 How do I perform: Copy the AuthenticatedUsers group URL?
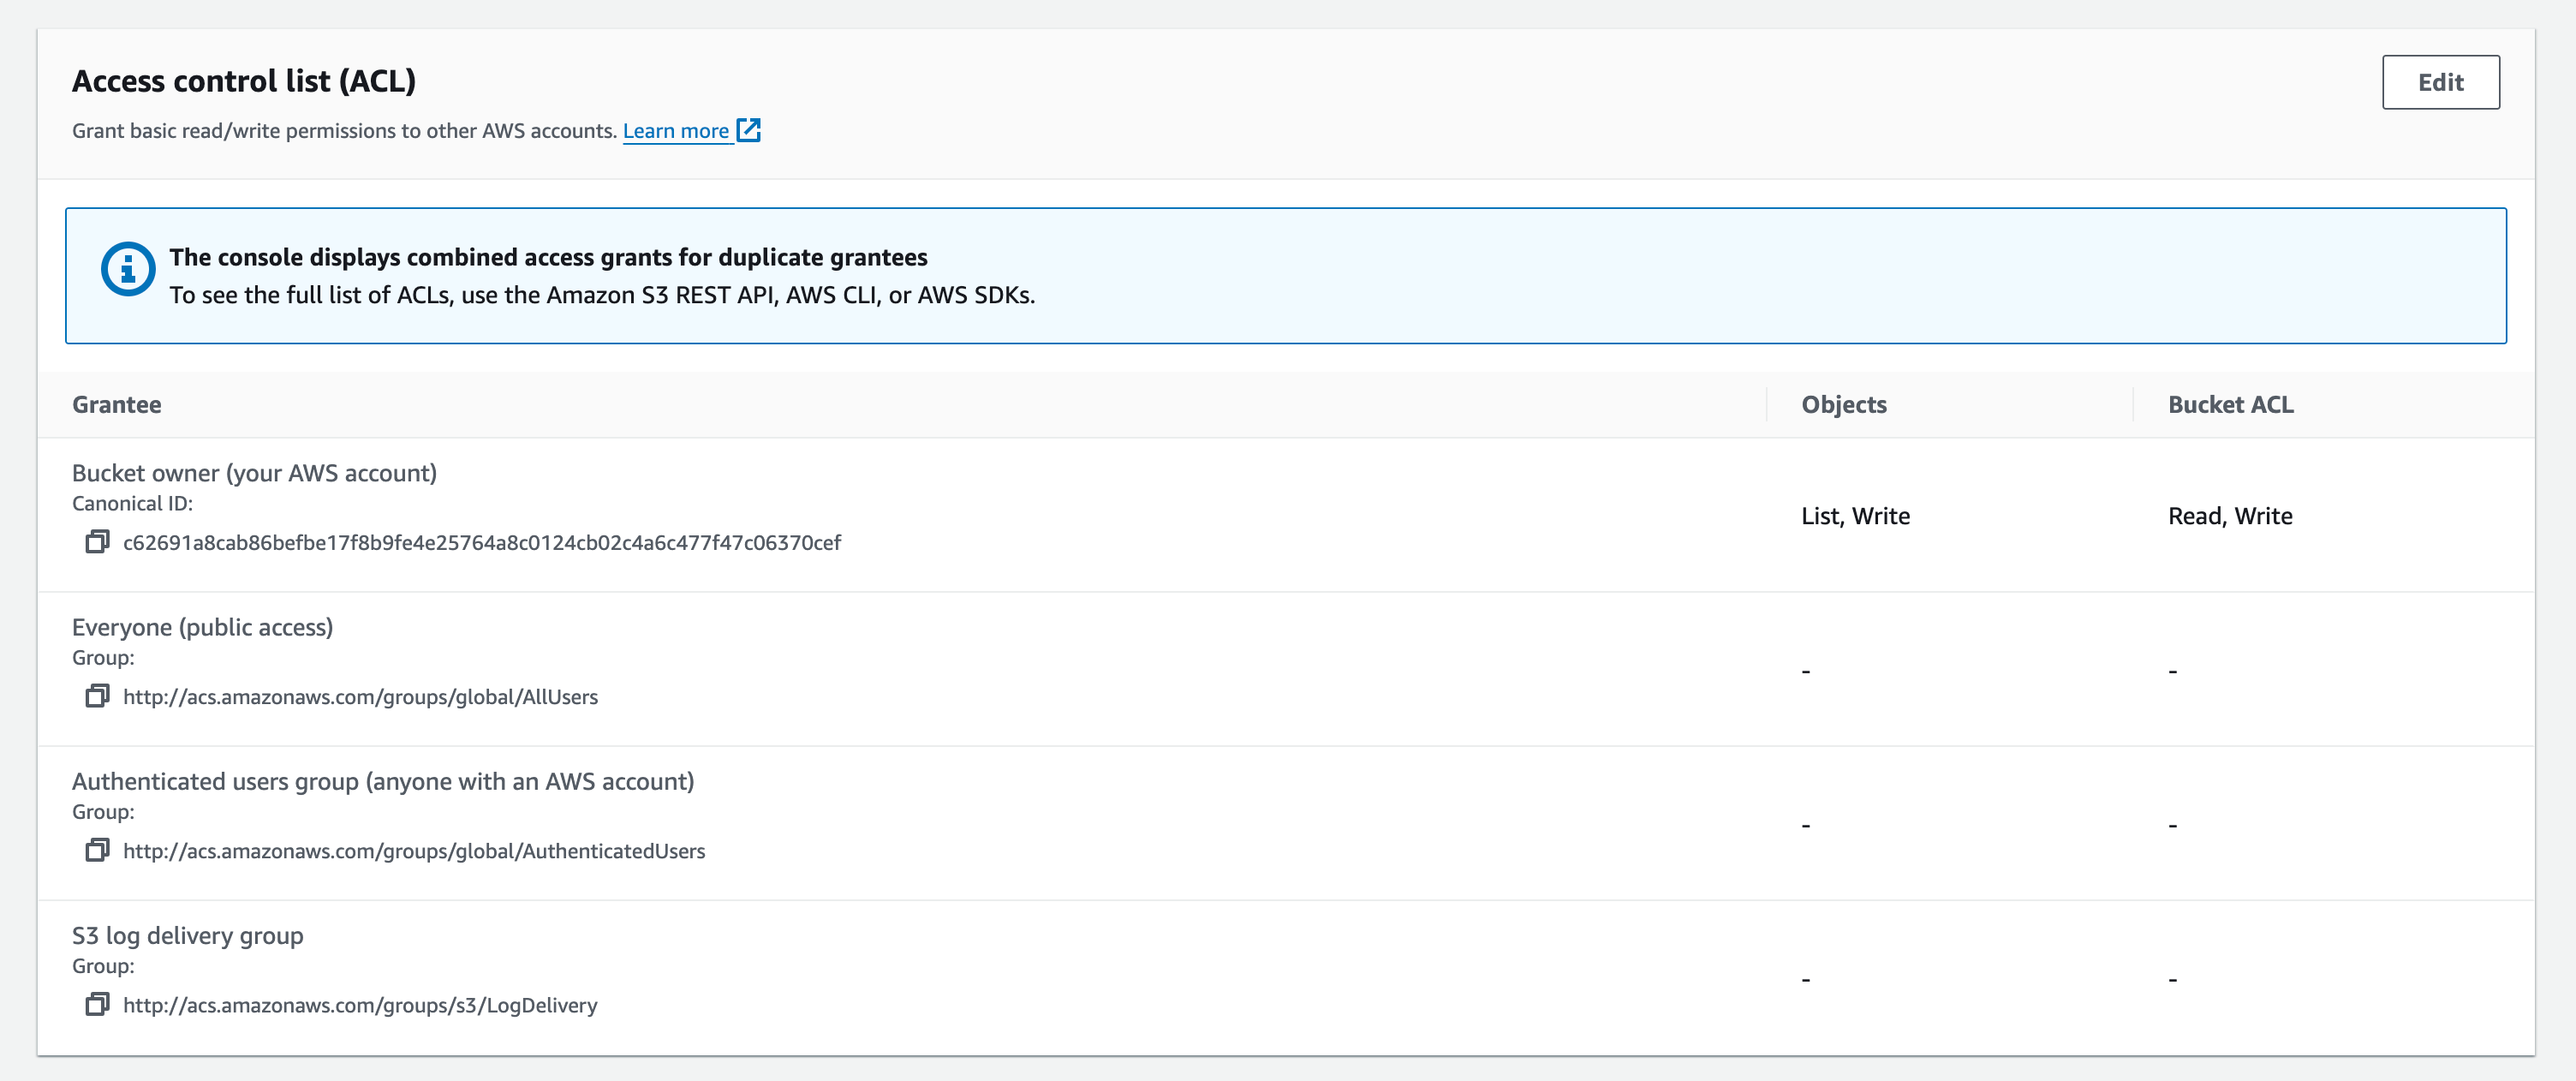tap(97, 850)
